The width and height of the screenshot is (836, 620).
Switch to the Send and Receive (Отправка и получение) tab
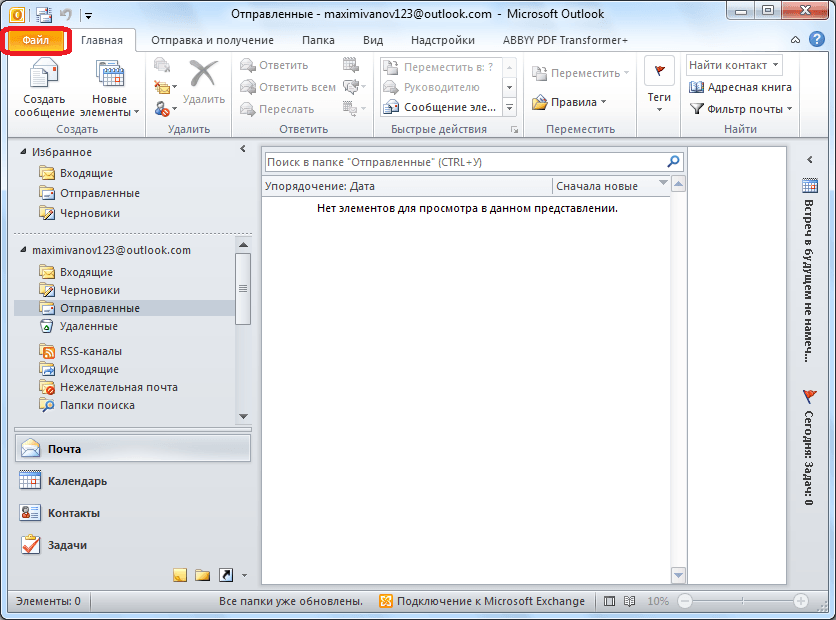click(x=213, y=40)
